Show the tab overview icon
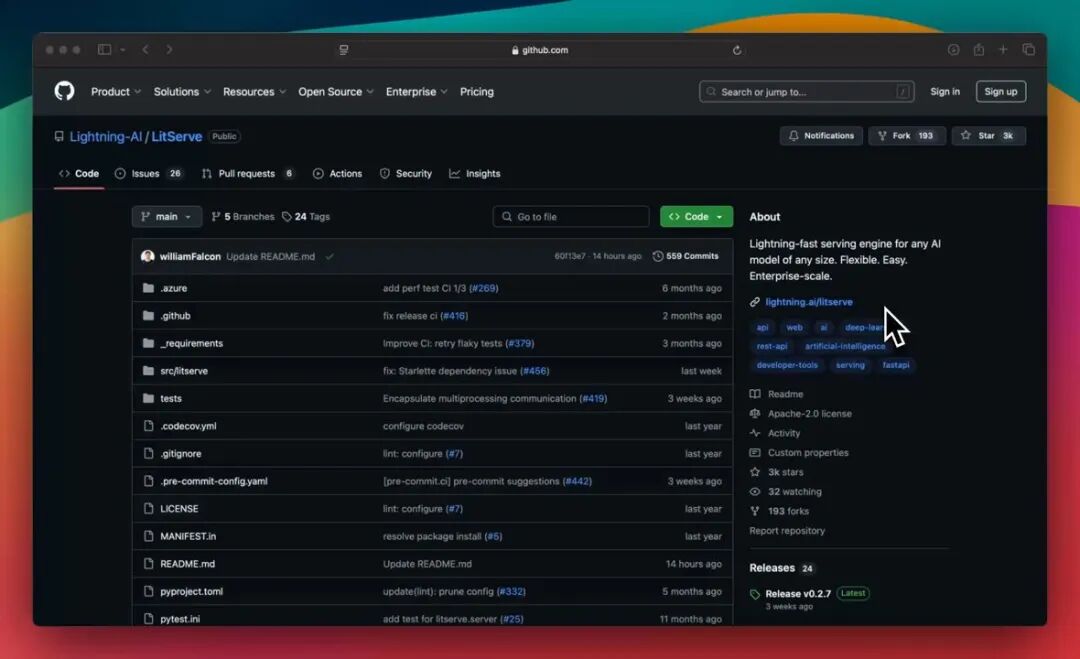 [1028, 50]
